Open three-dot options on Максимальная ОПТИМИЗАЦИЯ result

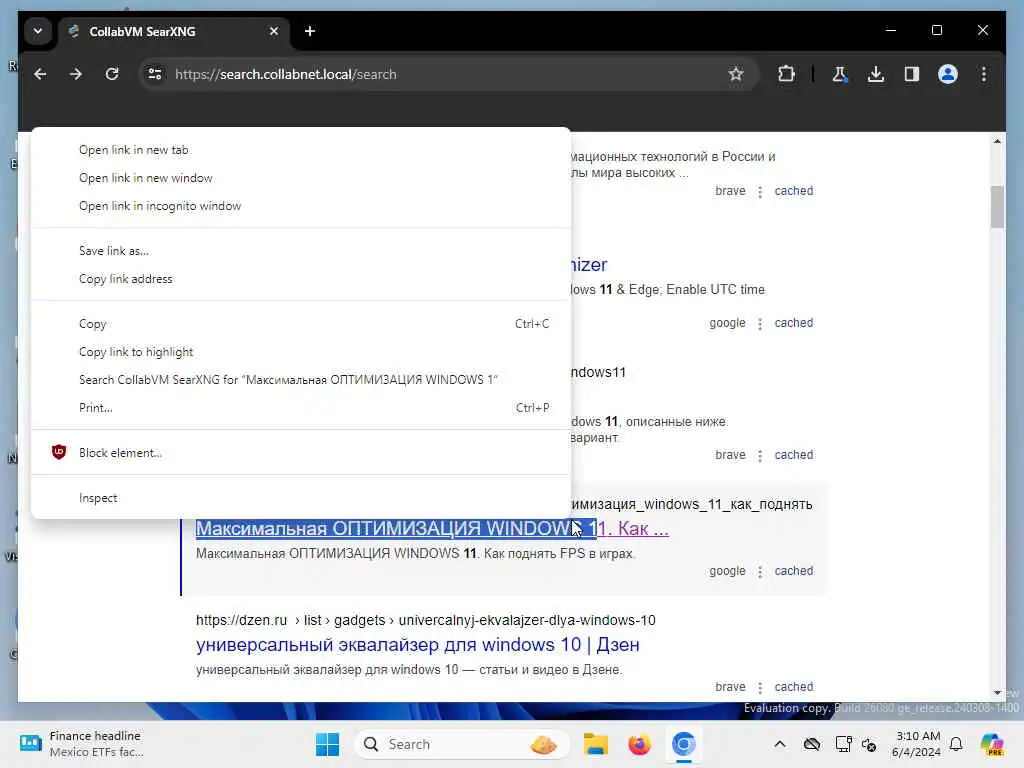[x=760, y=572]
